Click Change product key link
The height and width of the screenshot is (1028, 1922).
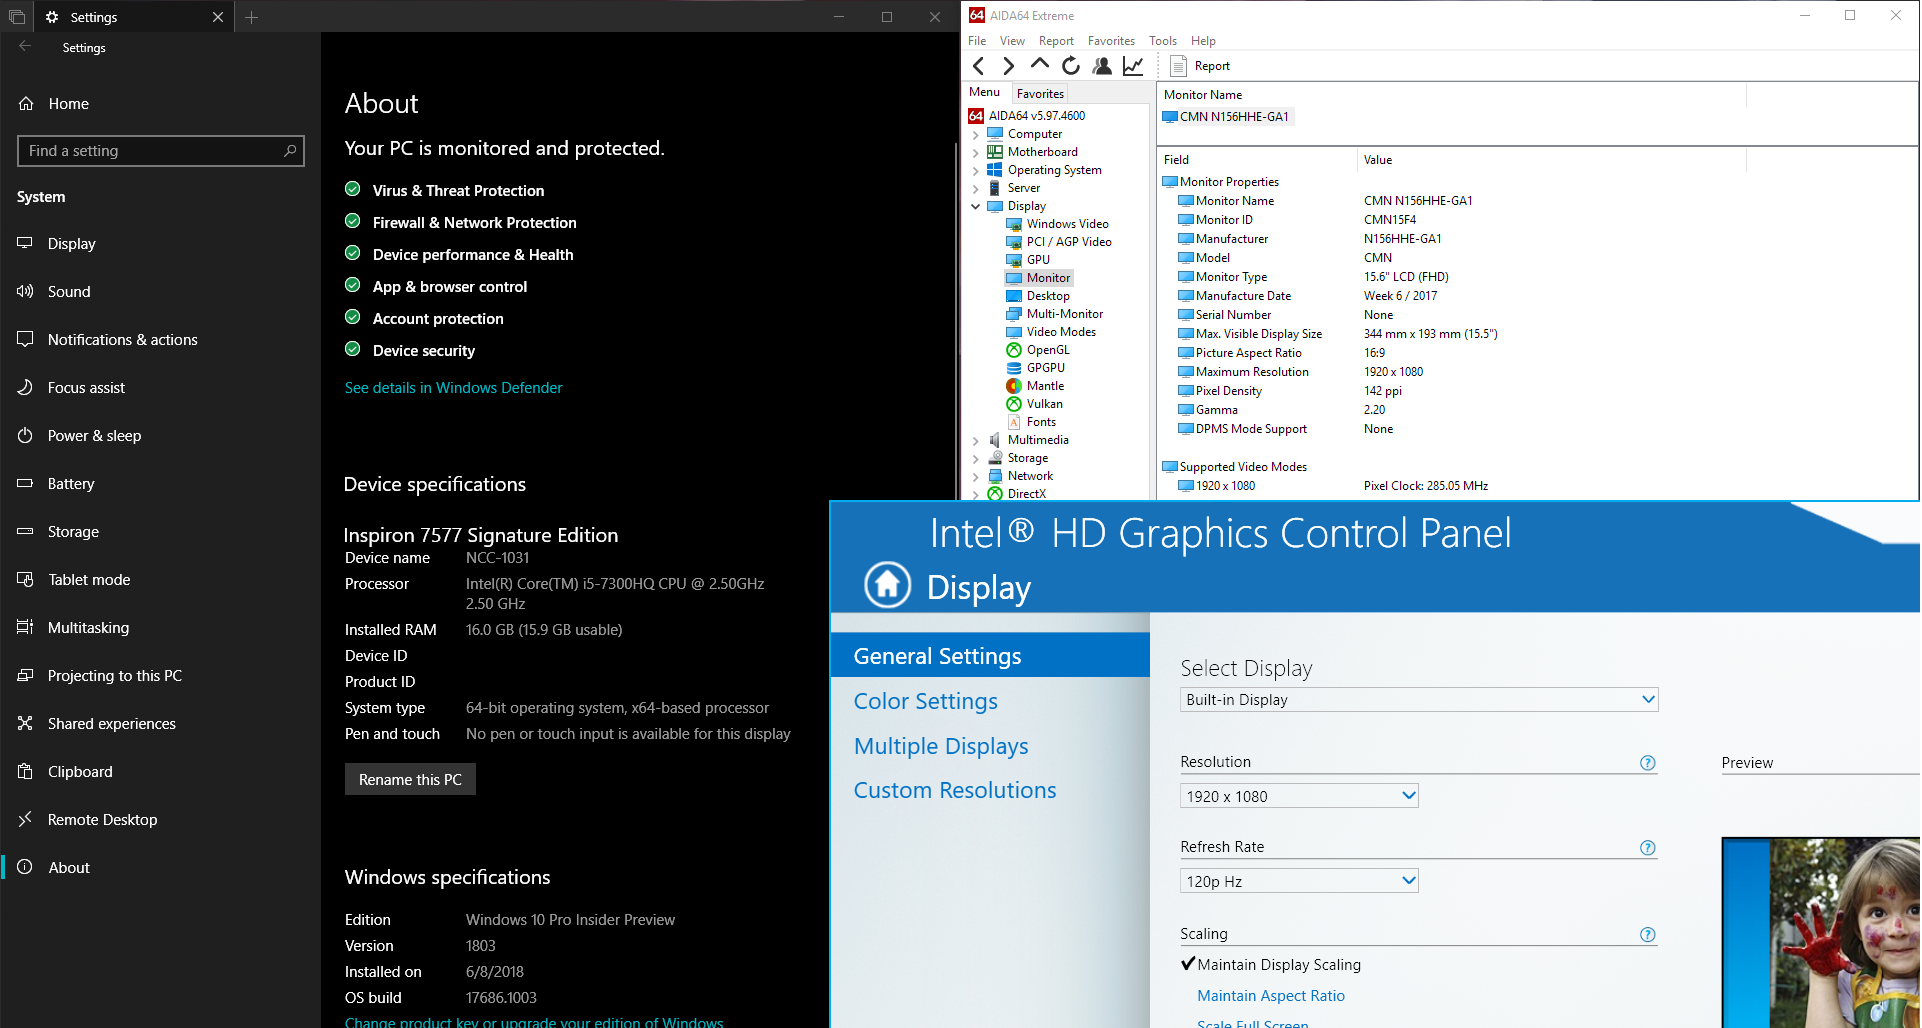534,1022
